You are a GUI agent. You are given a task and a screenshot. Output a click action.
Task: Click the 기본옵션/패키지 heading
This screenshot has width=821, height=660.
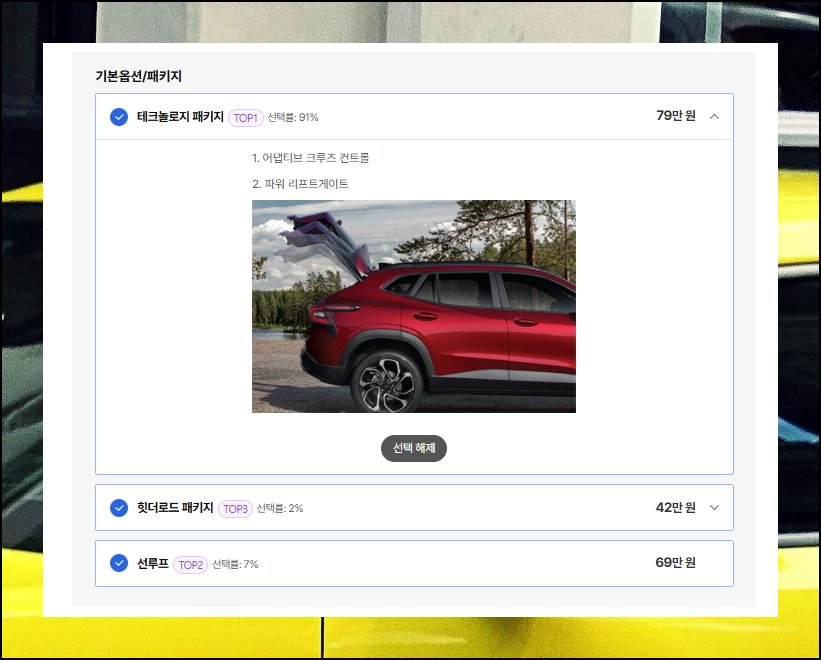pos(138,76)
